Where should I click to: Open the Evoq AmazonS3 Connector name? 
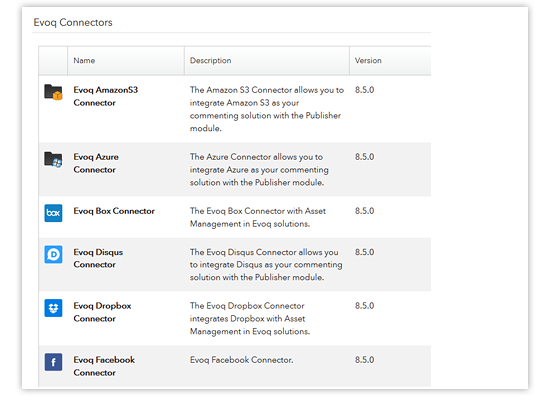[x=106, y=96]
